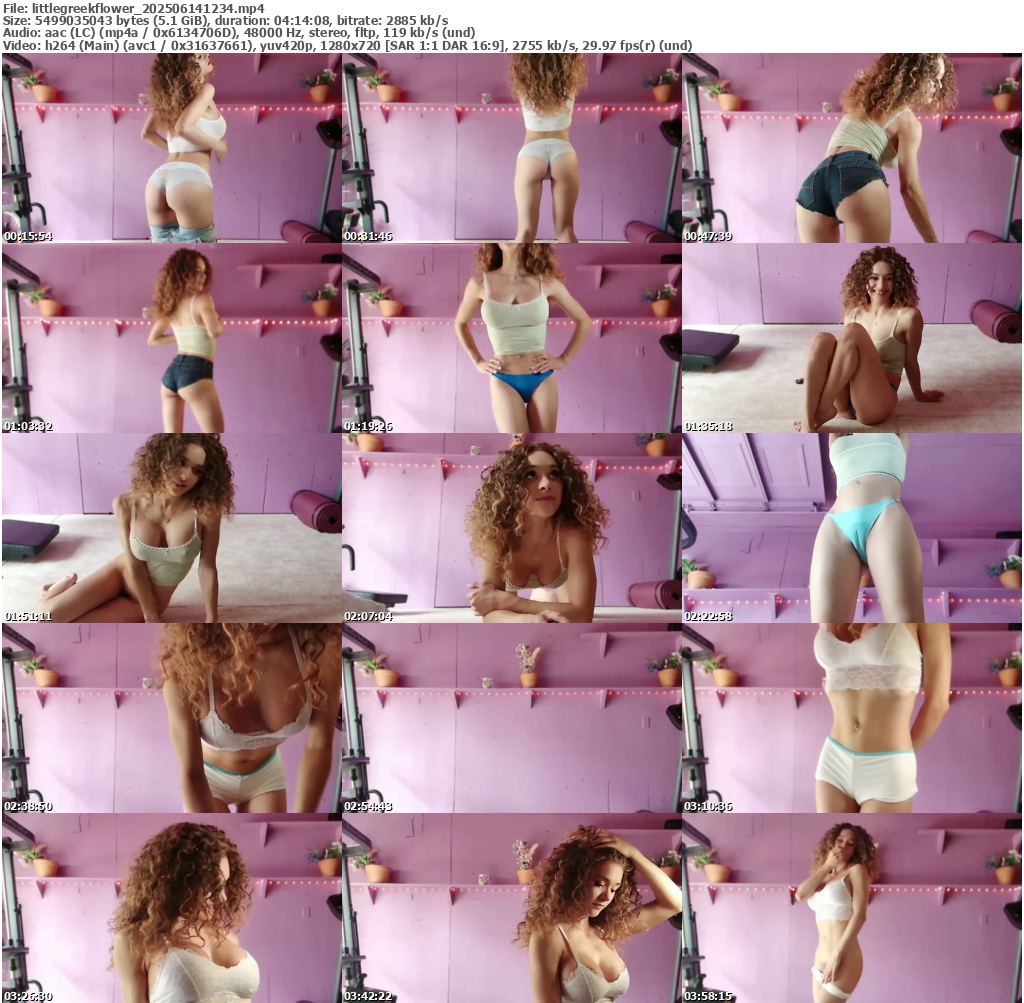Open the thumbnail timestamped 03:26:30
The width and height of the screenshot is (1024, 1003).
tap(171, 908)
